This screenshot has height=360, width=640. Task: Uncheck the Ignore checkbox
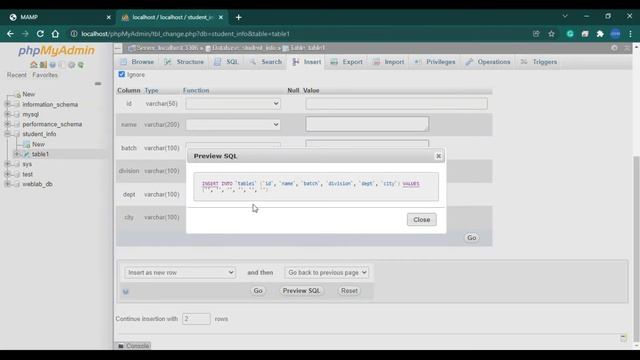[x=122, y=74]
